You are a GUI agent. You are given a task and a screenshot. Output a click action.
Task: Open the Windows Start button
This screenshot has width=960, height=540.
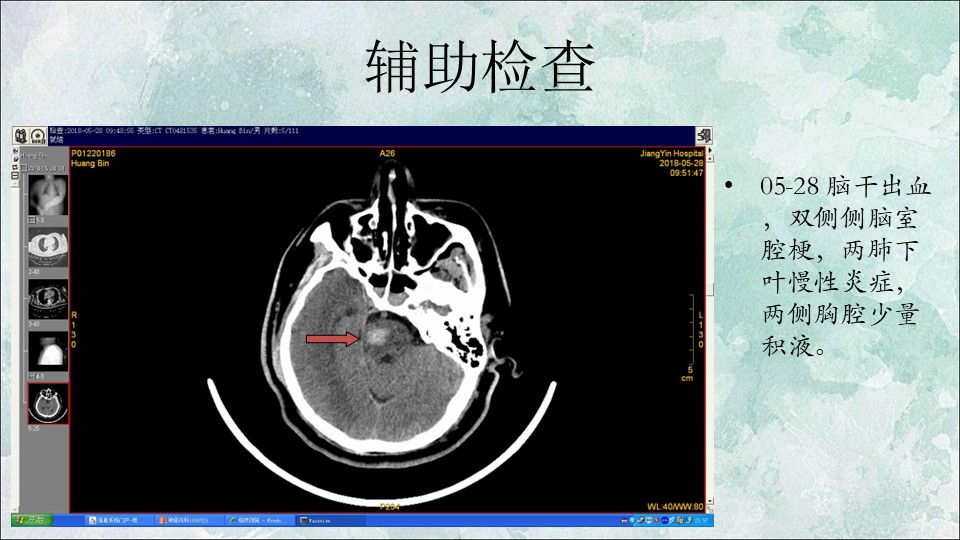click(x=30, y=520)
